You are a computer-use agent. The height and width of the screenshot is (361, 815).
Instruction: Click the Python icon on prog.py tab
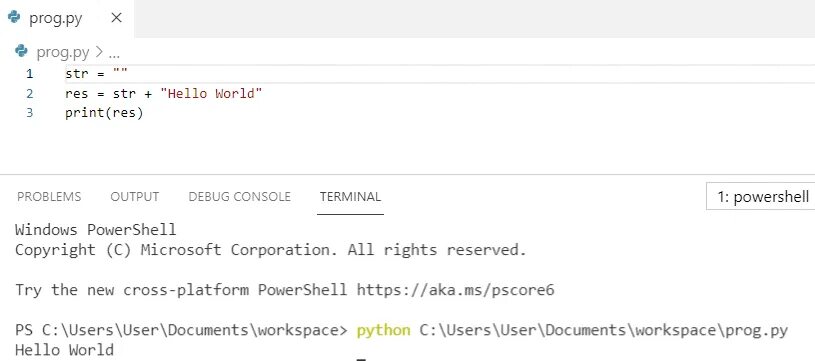[x=14, y=18]
